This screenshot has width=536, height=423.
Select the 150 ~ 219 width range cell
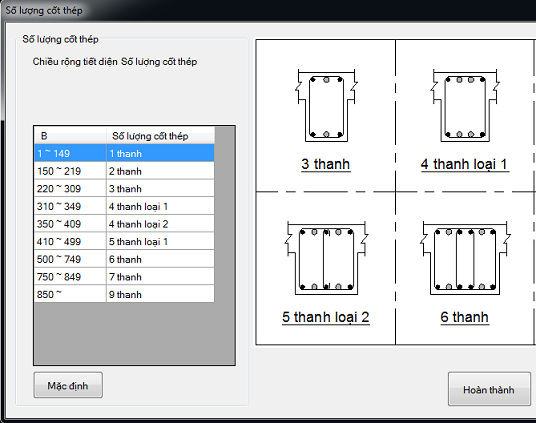click(70, 171)
